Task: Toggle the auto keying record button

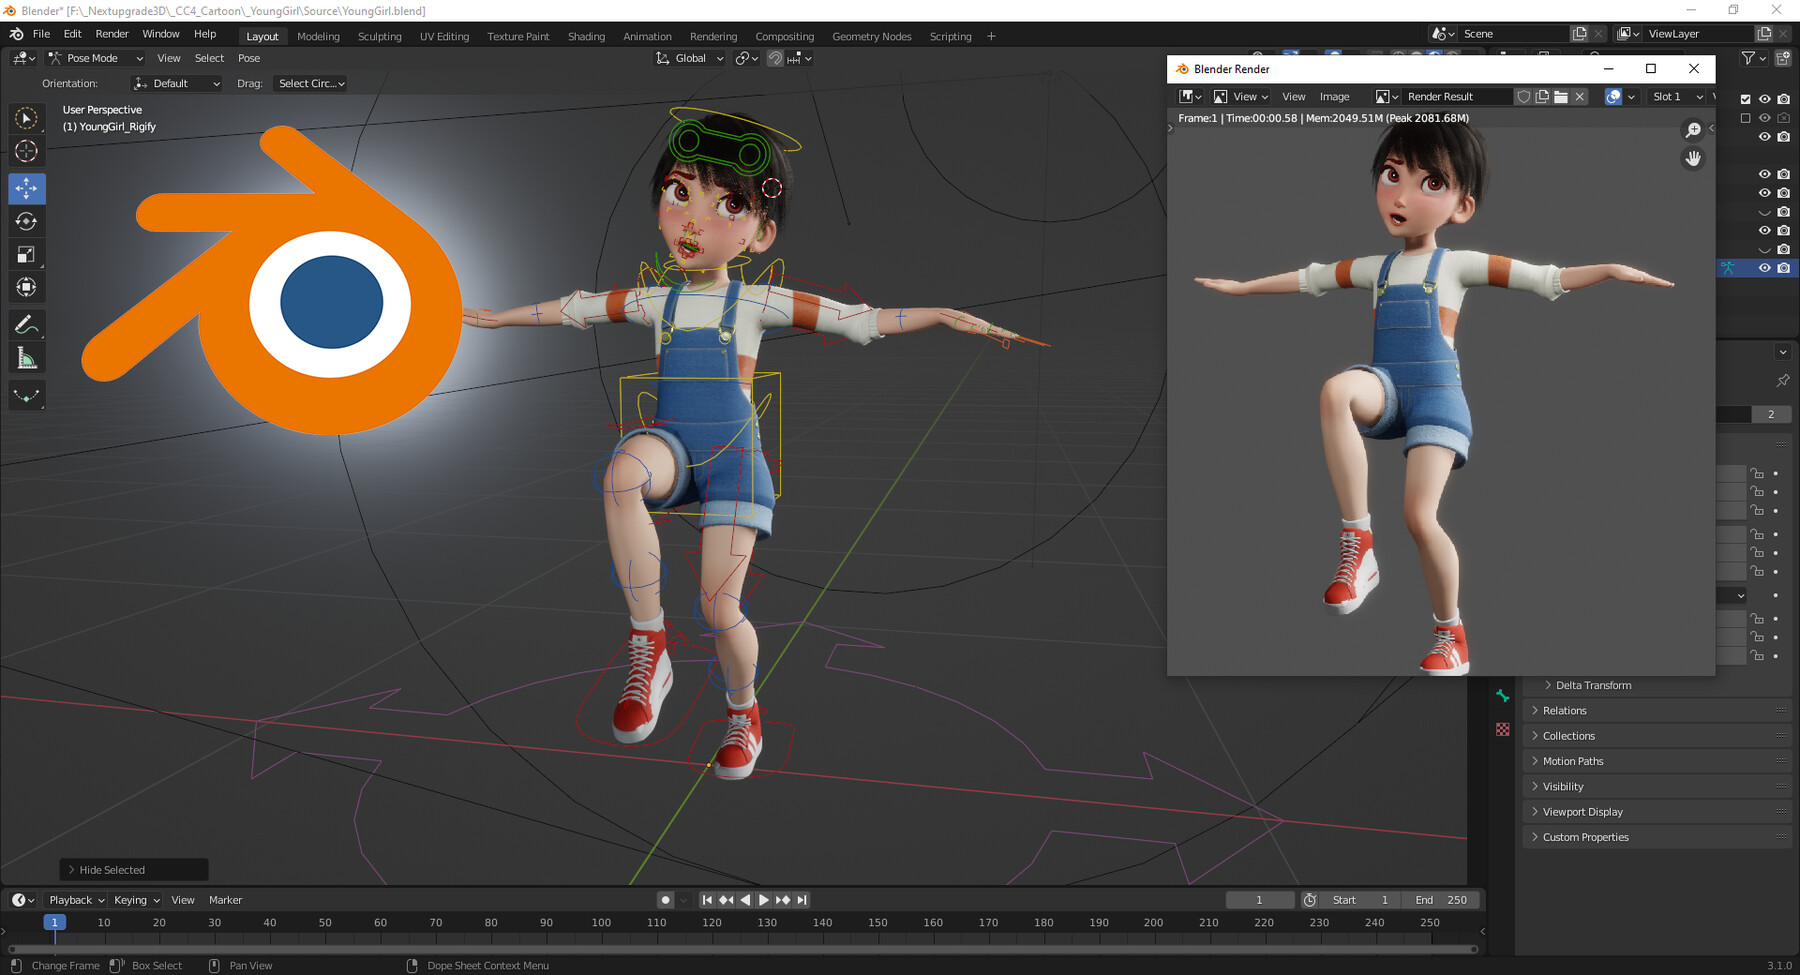Action: tap(665, 900)
